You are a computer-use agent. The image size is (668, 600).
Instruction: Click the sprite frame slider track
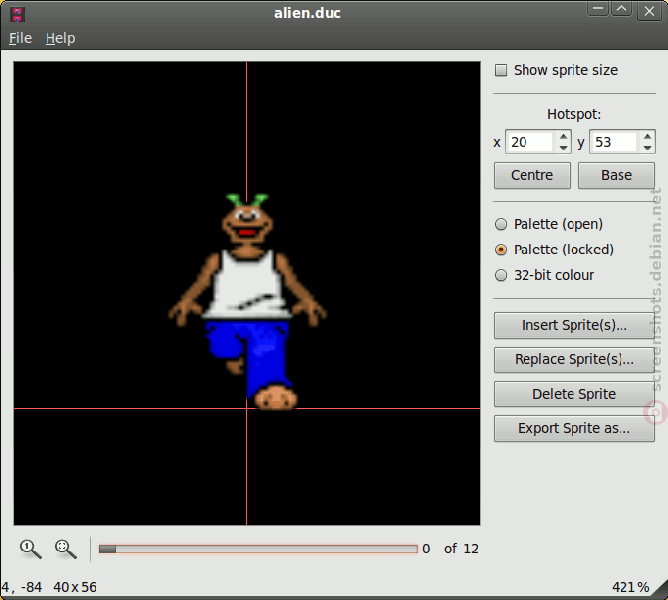pos(258,549)
